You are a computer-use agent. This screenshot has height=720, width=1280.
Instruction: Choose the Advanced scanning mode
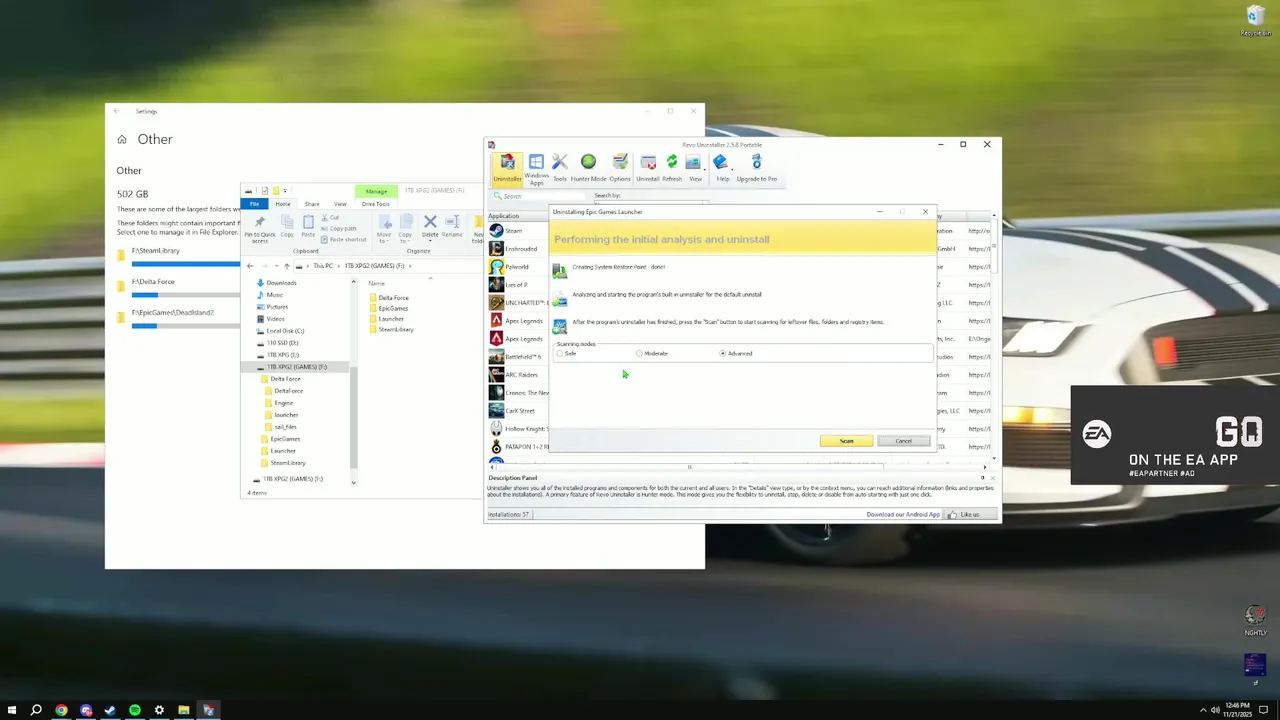pos(736,353)
